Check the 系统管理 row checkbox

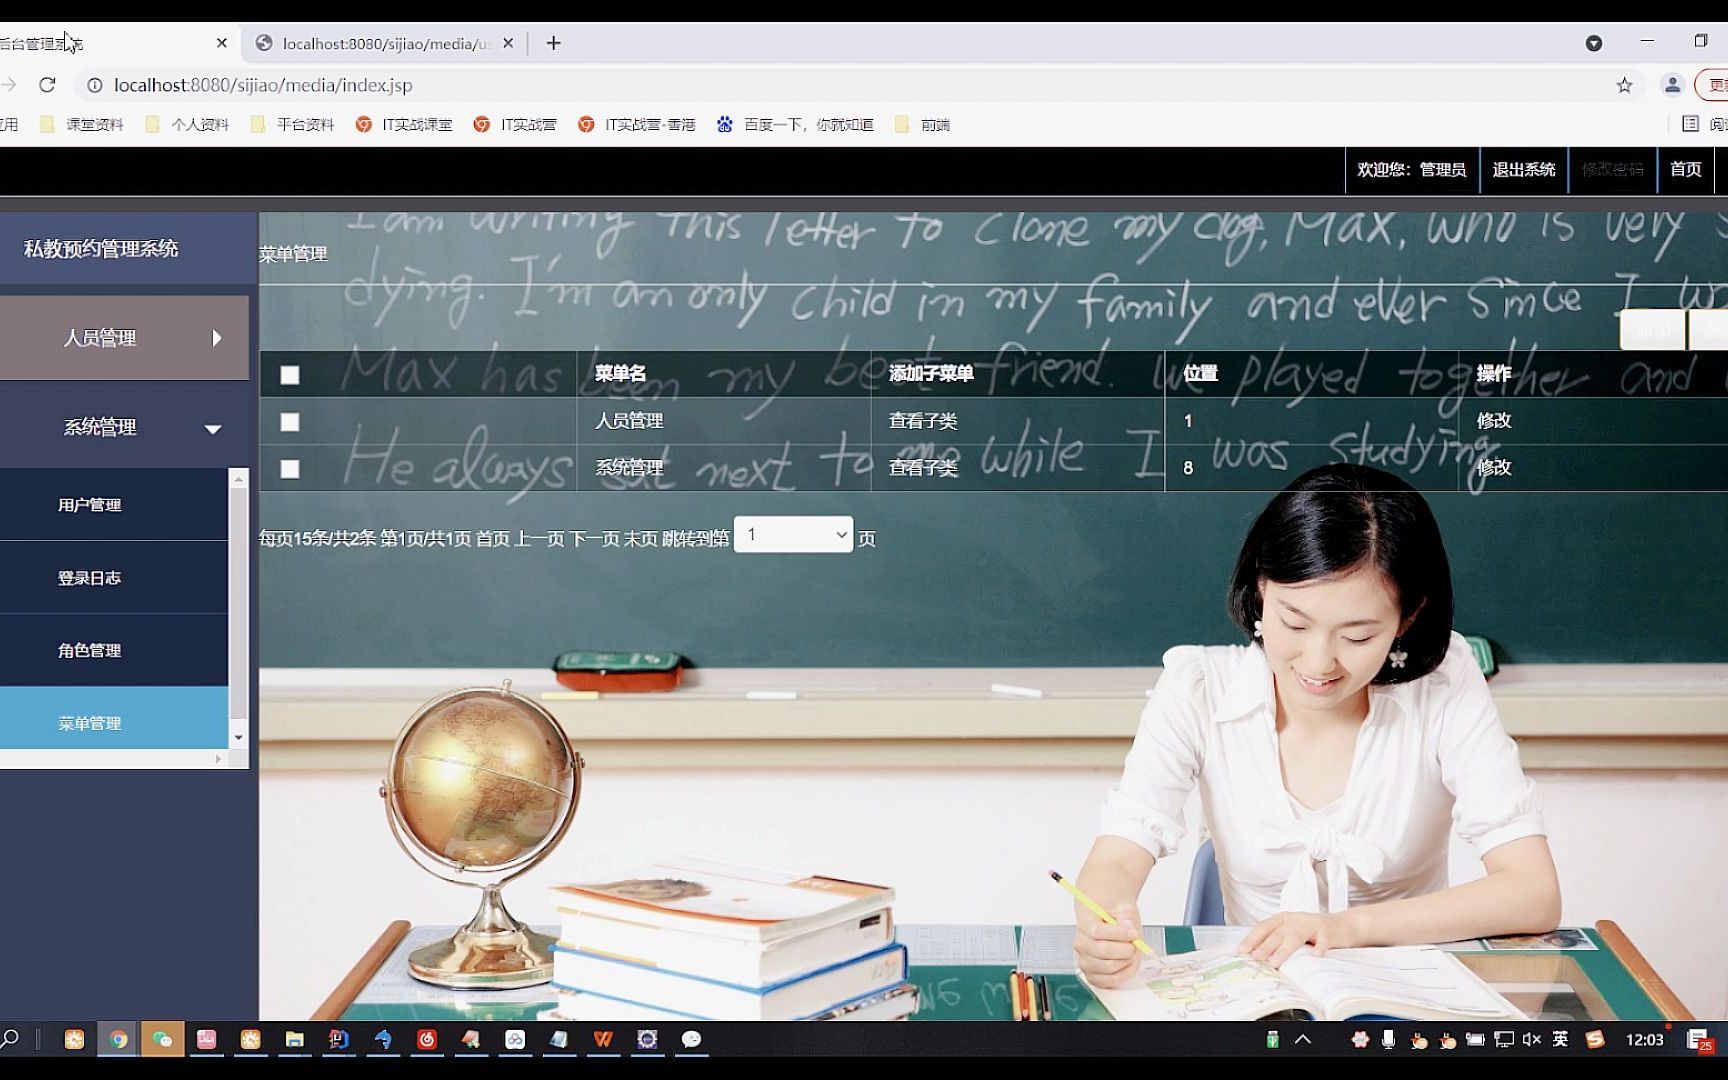tap(289, 468)
